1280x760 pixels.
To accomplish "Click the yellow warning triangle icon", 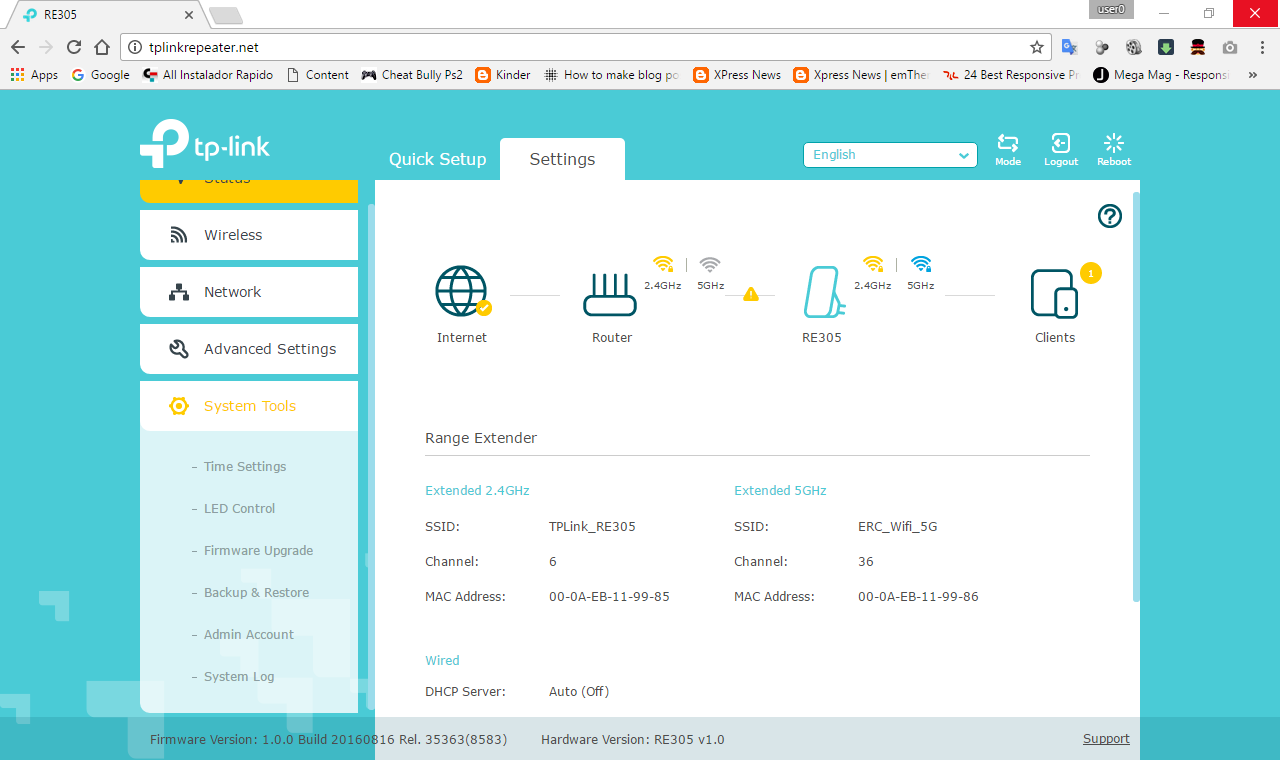I will click(x=751, y=294).
